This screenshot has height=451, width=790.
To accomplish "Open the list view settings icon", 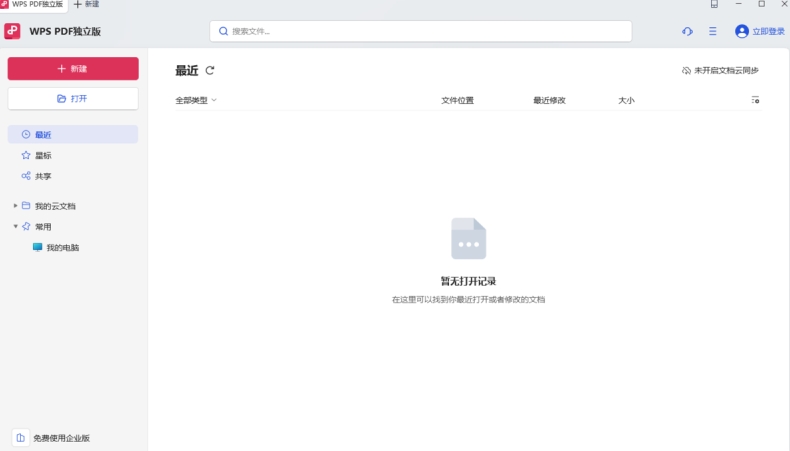I will [x=755, y=100].
